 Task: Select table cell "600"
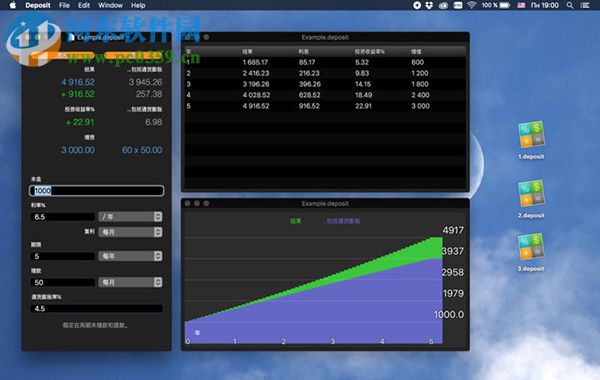point(417,62)
